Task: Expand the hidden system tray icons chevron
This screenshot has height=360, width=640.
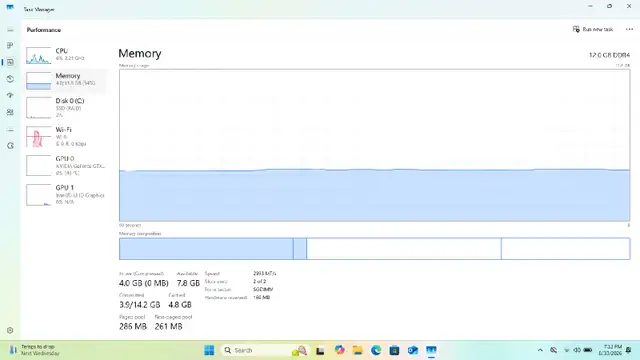Action: (x=540, y=350)
